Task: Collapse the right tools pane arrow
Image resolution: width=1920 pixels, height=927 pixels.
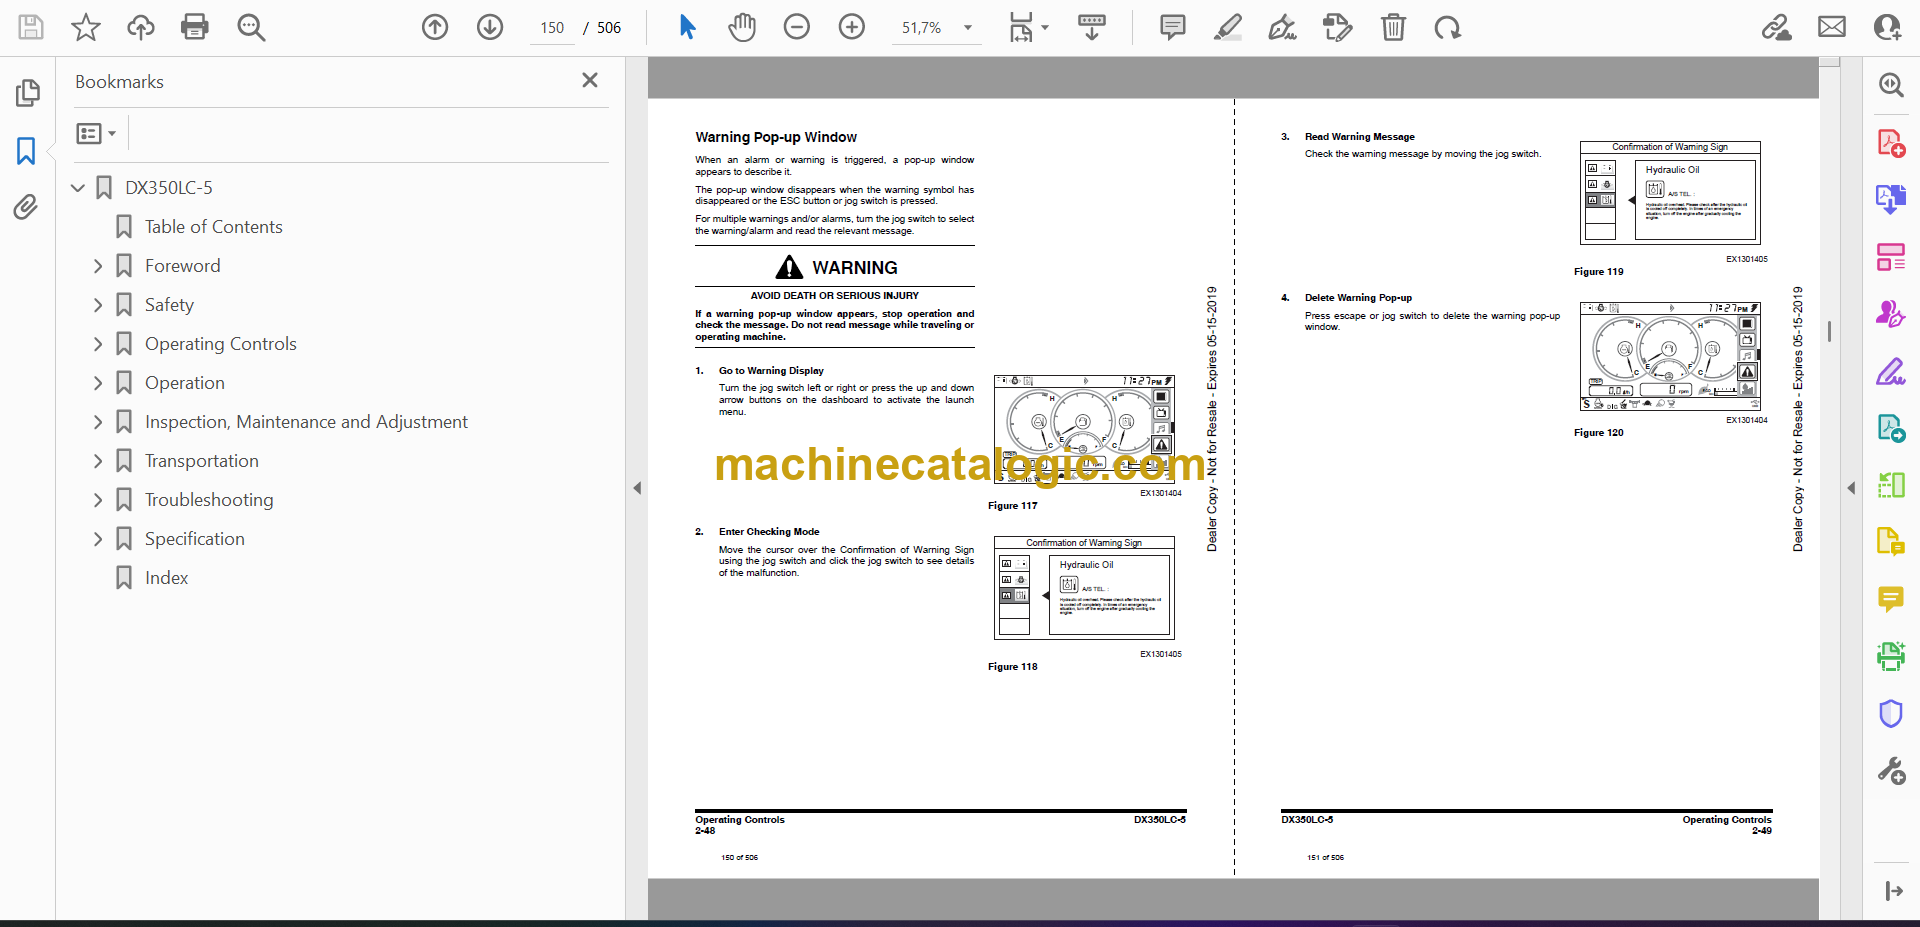Action: [1851, 488]
